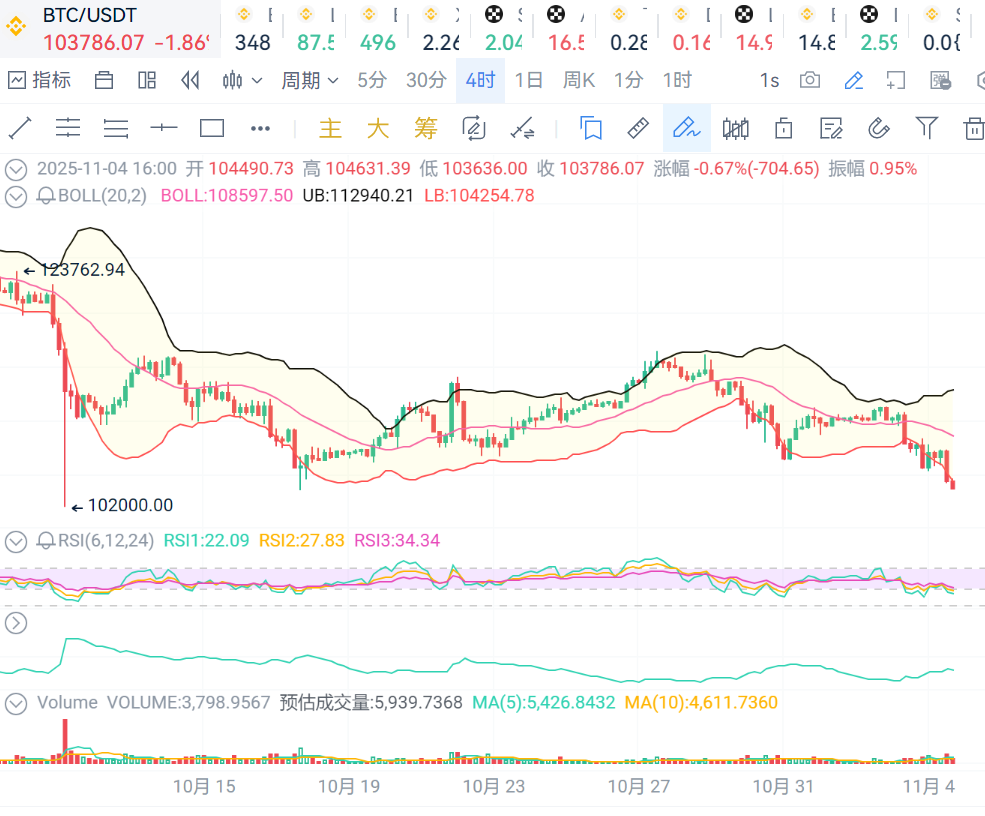985x816 pixels.
Task: Toggle the RSI indicator alert bell
Action: [46, 541]
